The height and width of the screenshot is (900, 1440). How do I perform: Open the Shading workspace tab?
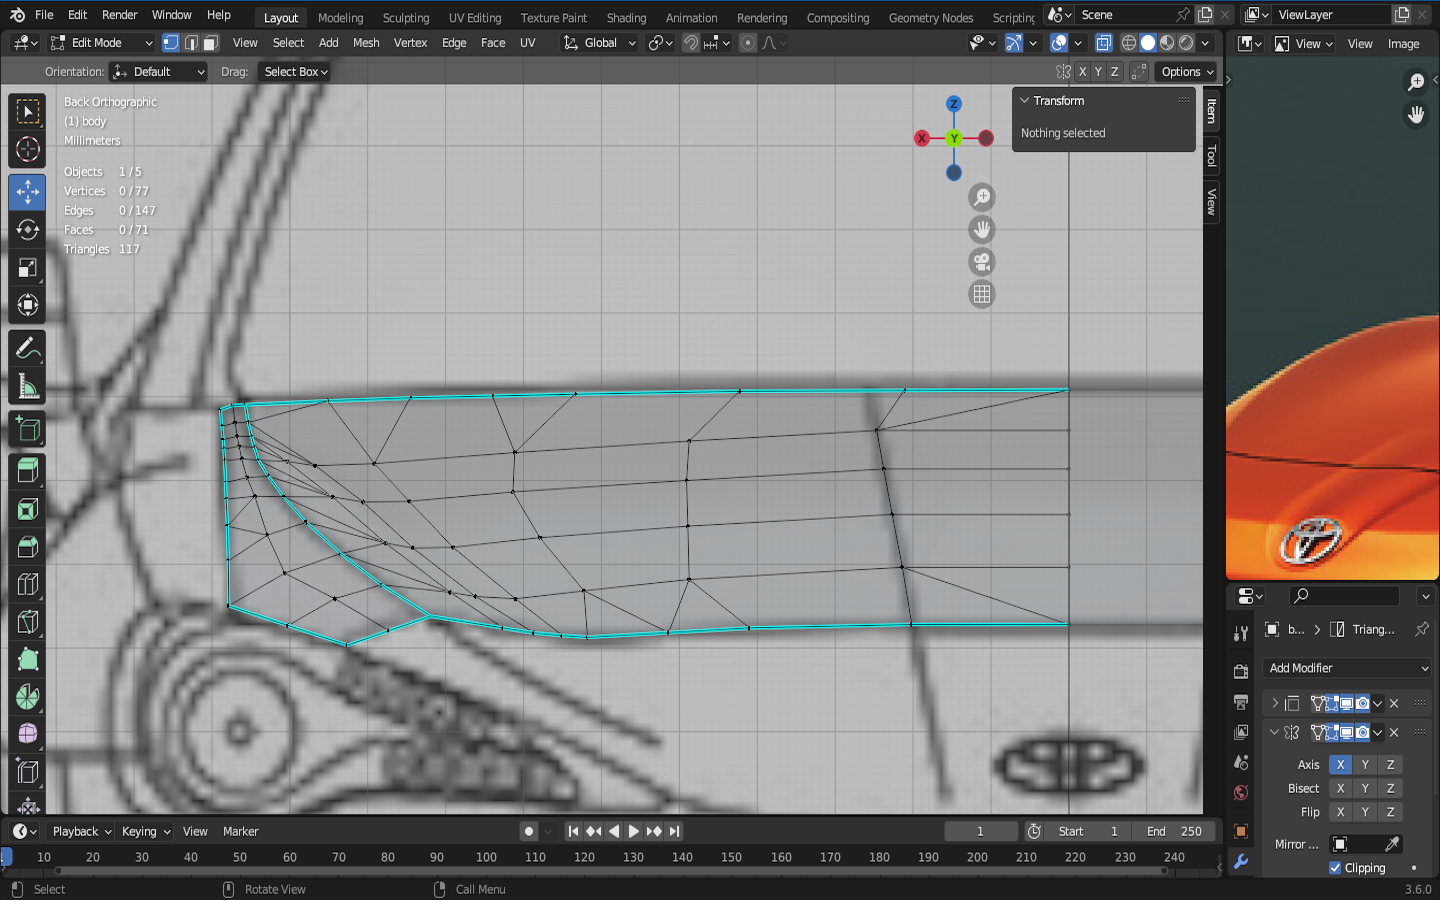pyautogui.click(x=626, y=18)
